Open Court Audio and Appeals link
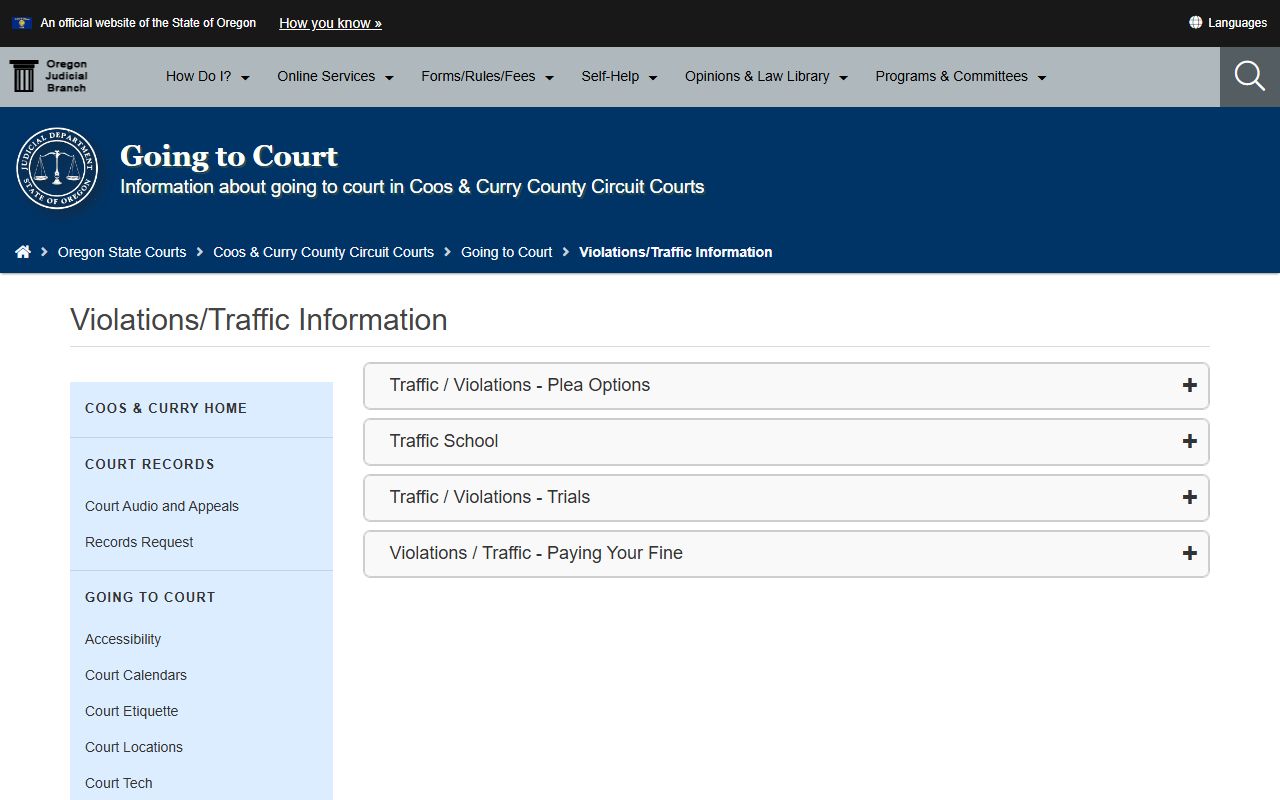 [x=162, y=506]
